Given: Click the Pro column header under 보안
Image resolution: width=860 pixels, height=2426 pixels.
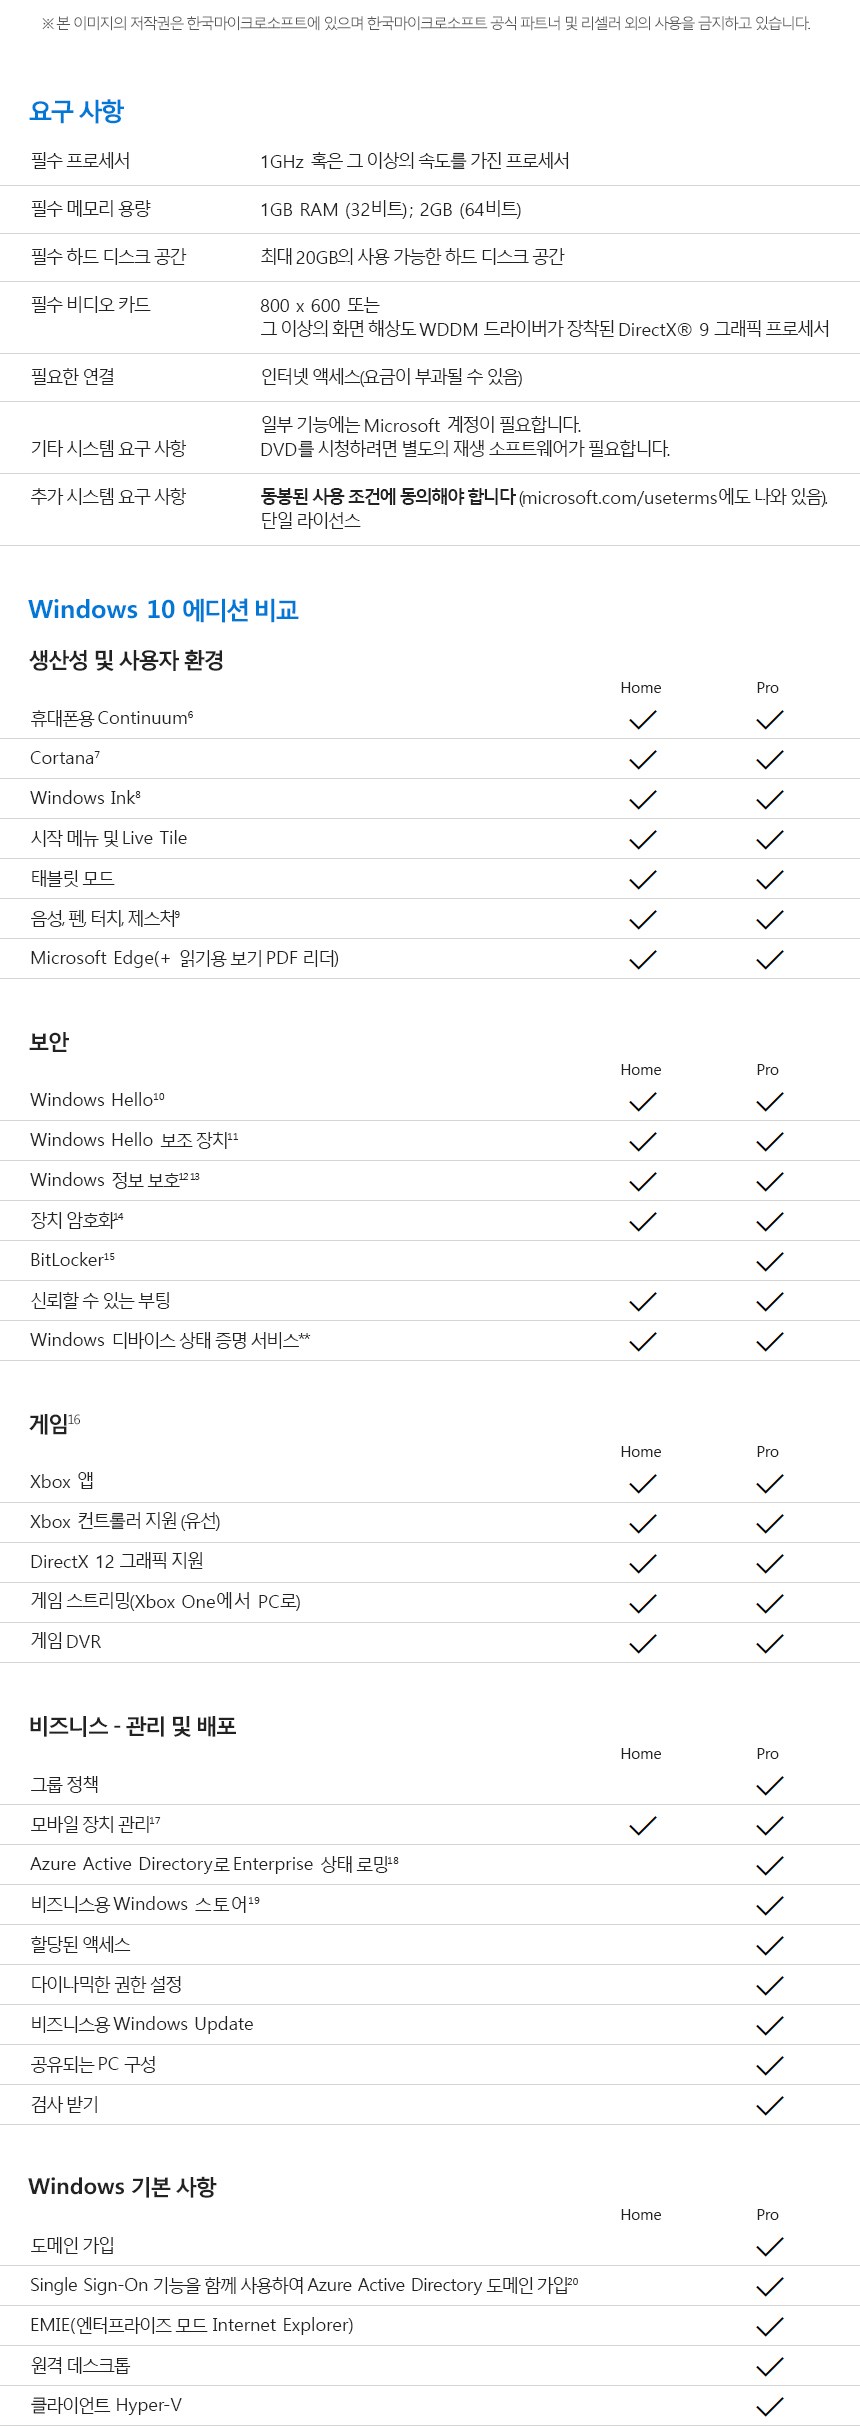Looking at the screenshot, I should [767, 1069].
